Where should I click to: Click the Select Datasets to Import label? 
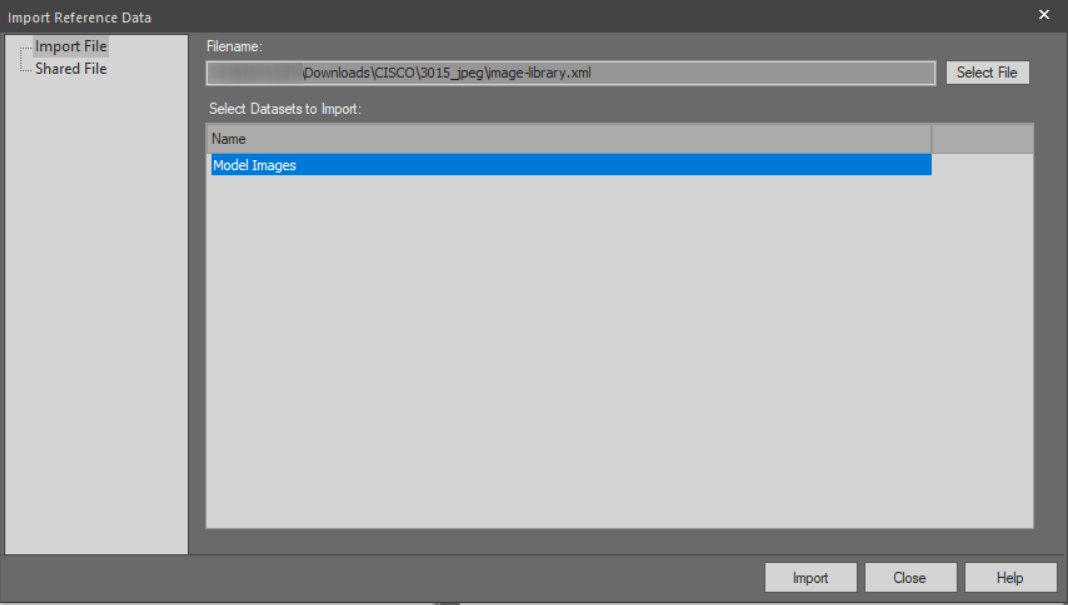pyautogui.click(x=284, y=109)
